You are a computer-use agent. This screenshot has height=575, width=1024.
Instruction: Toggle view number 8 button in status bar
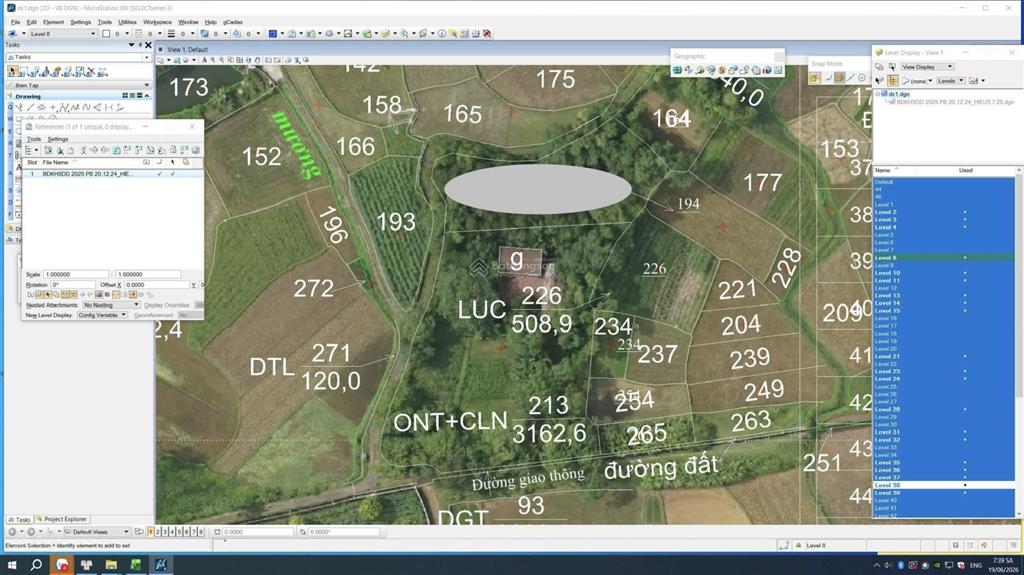coord(200,532)
